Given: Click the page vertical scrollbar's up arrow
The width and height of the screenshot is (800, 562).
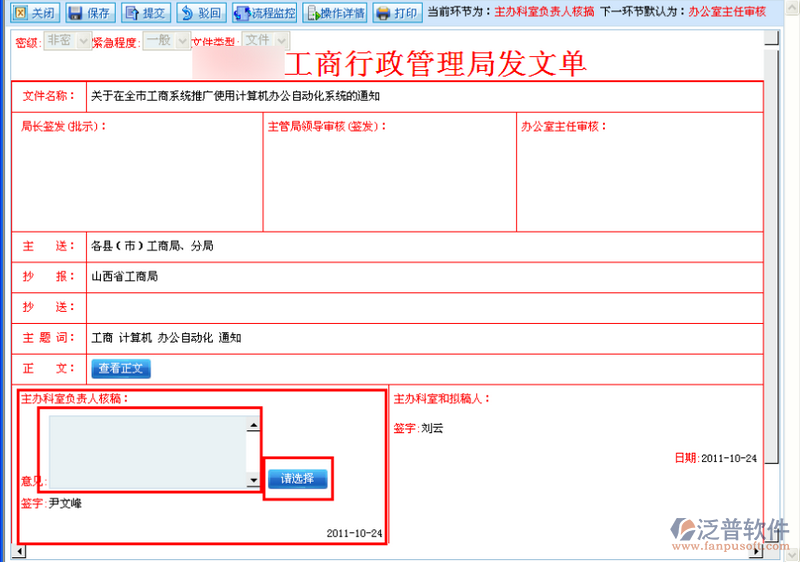Looking at the screenshot, I should (x=771, y=39).
